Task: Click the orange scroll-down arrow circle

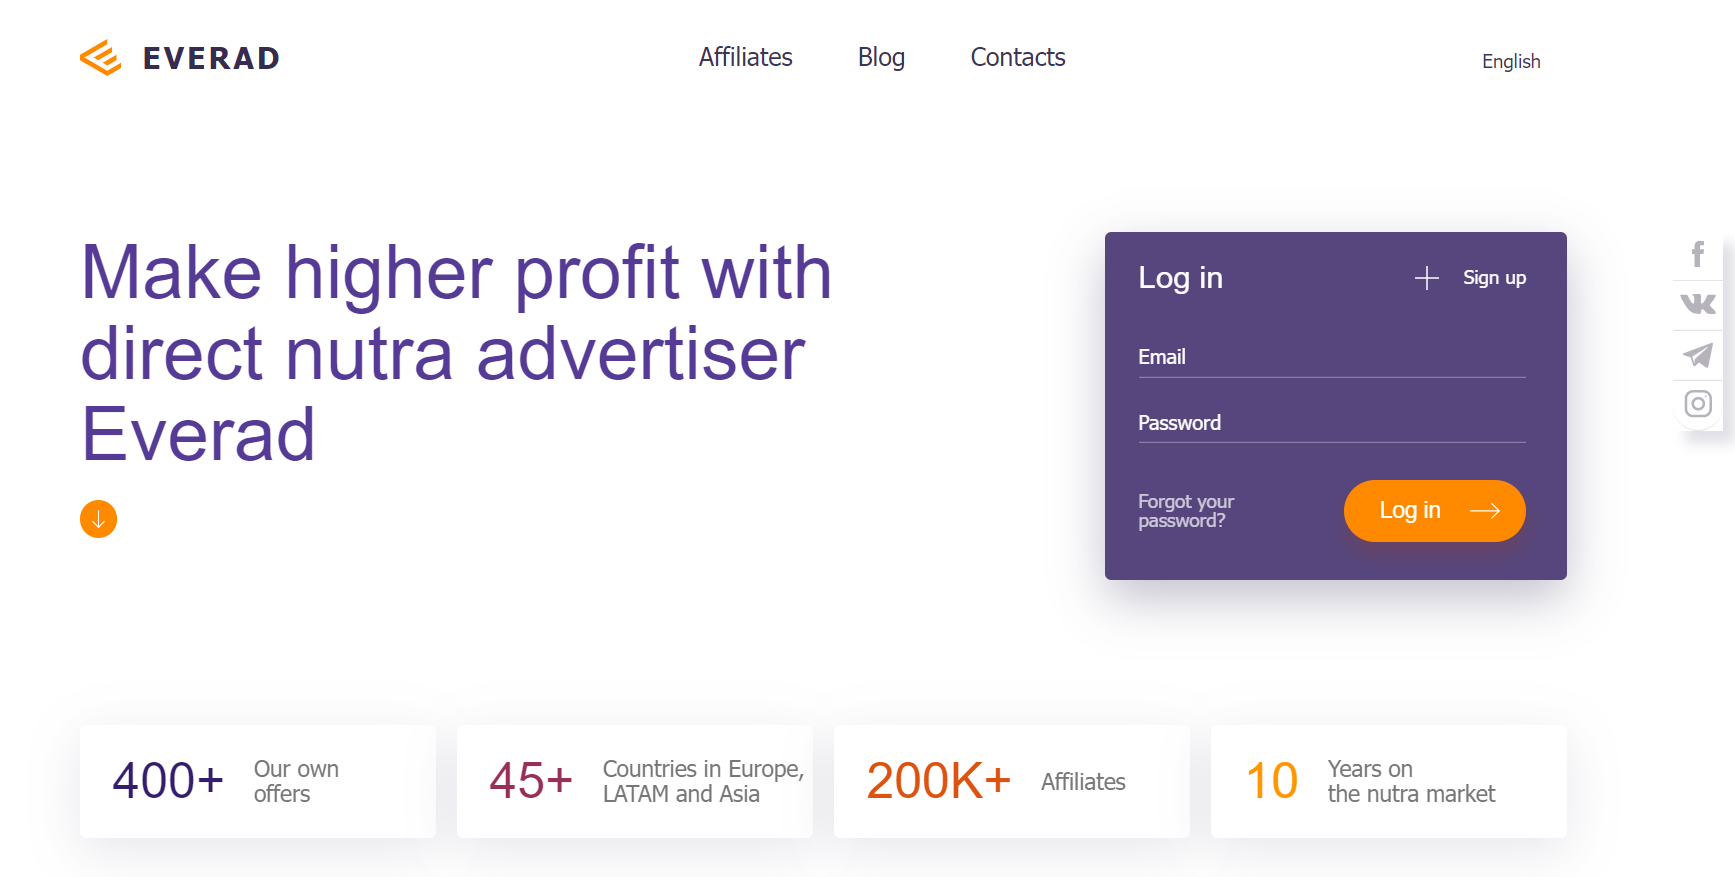Action: pyautogui.click(x=98, y=519)
